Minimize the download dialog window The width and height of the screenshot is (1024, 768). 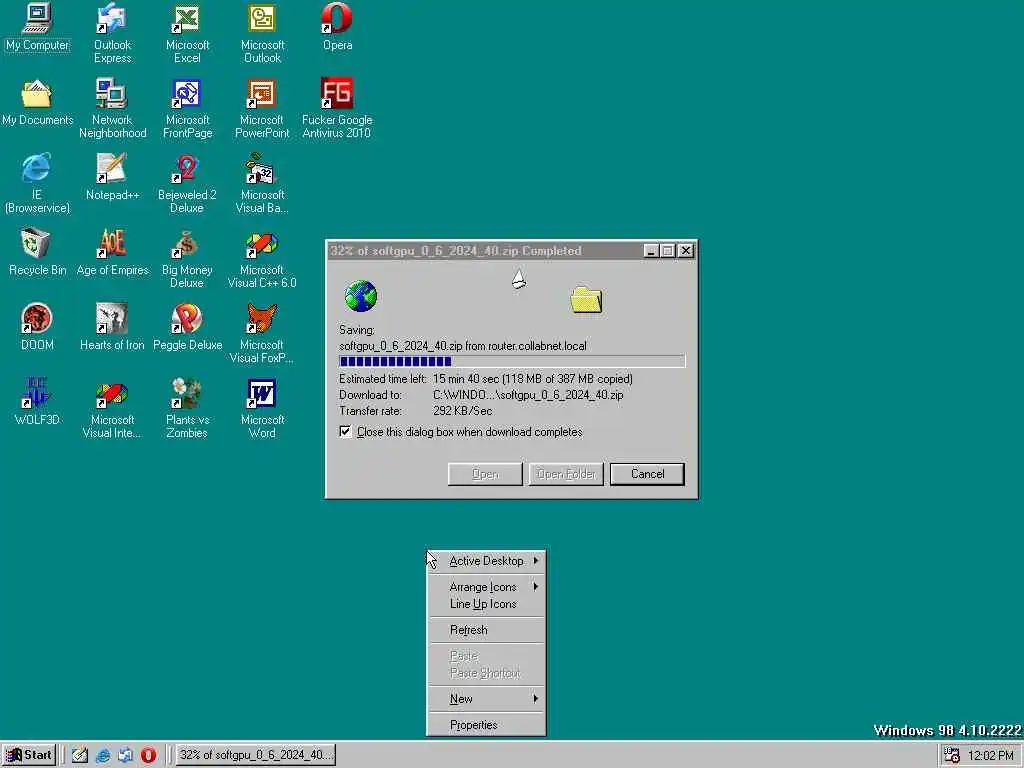tap(651, 251)
